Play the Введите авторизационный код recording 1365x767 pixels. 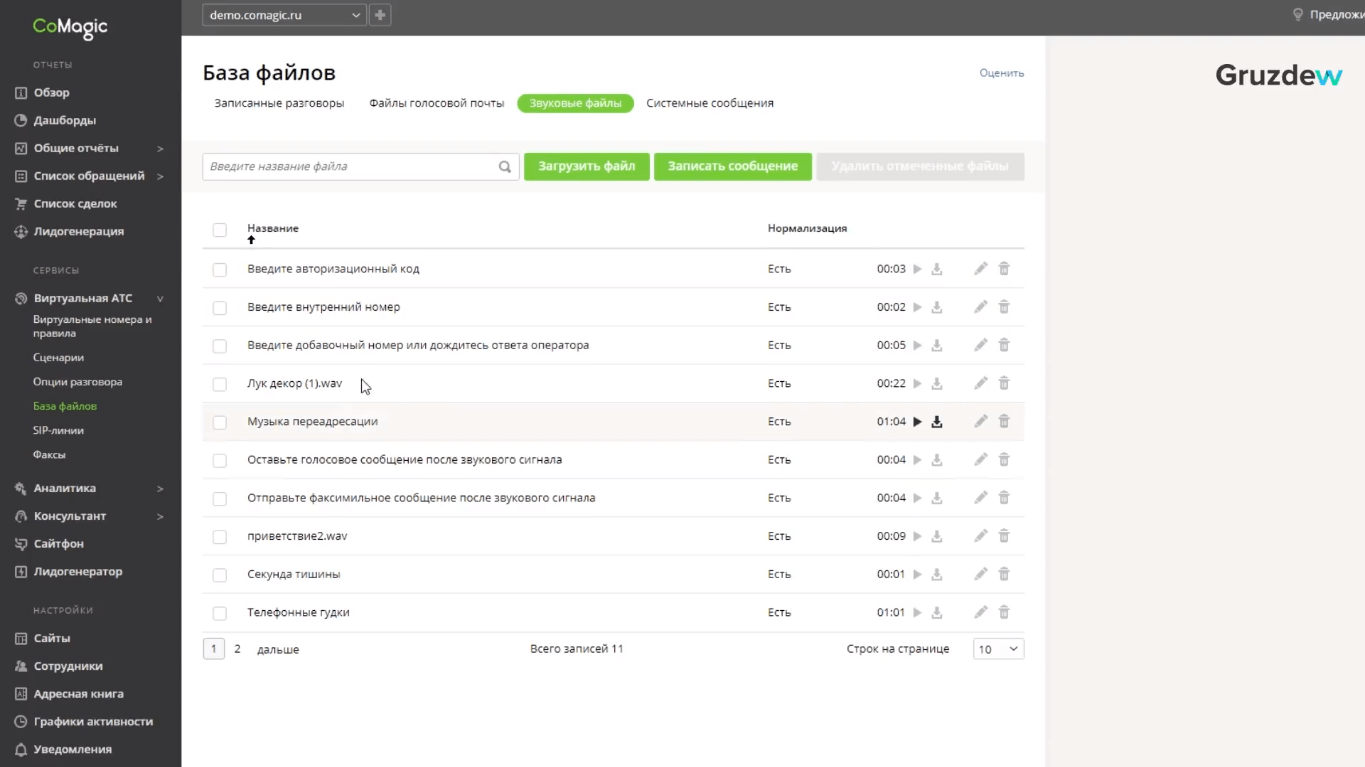point(917,269)
